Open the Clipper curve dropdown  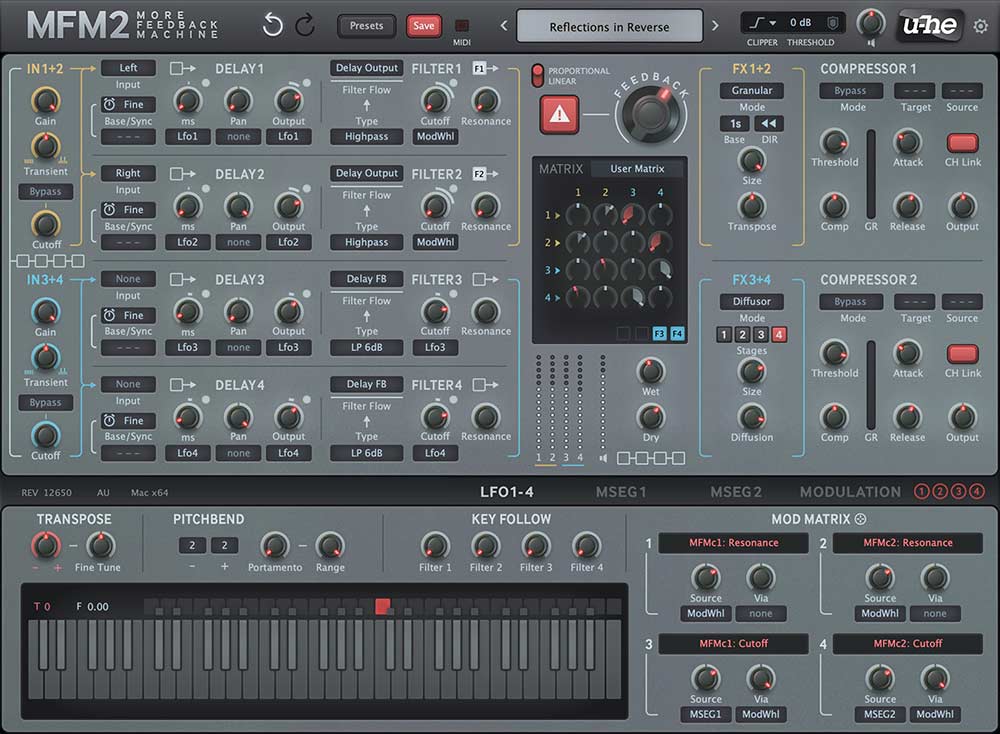coord(760,21)
